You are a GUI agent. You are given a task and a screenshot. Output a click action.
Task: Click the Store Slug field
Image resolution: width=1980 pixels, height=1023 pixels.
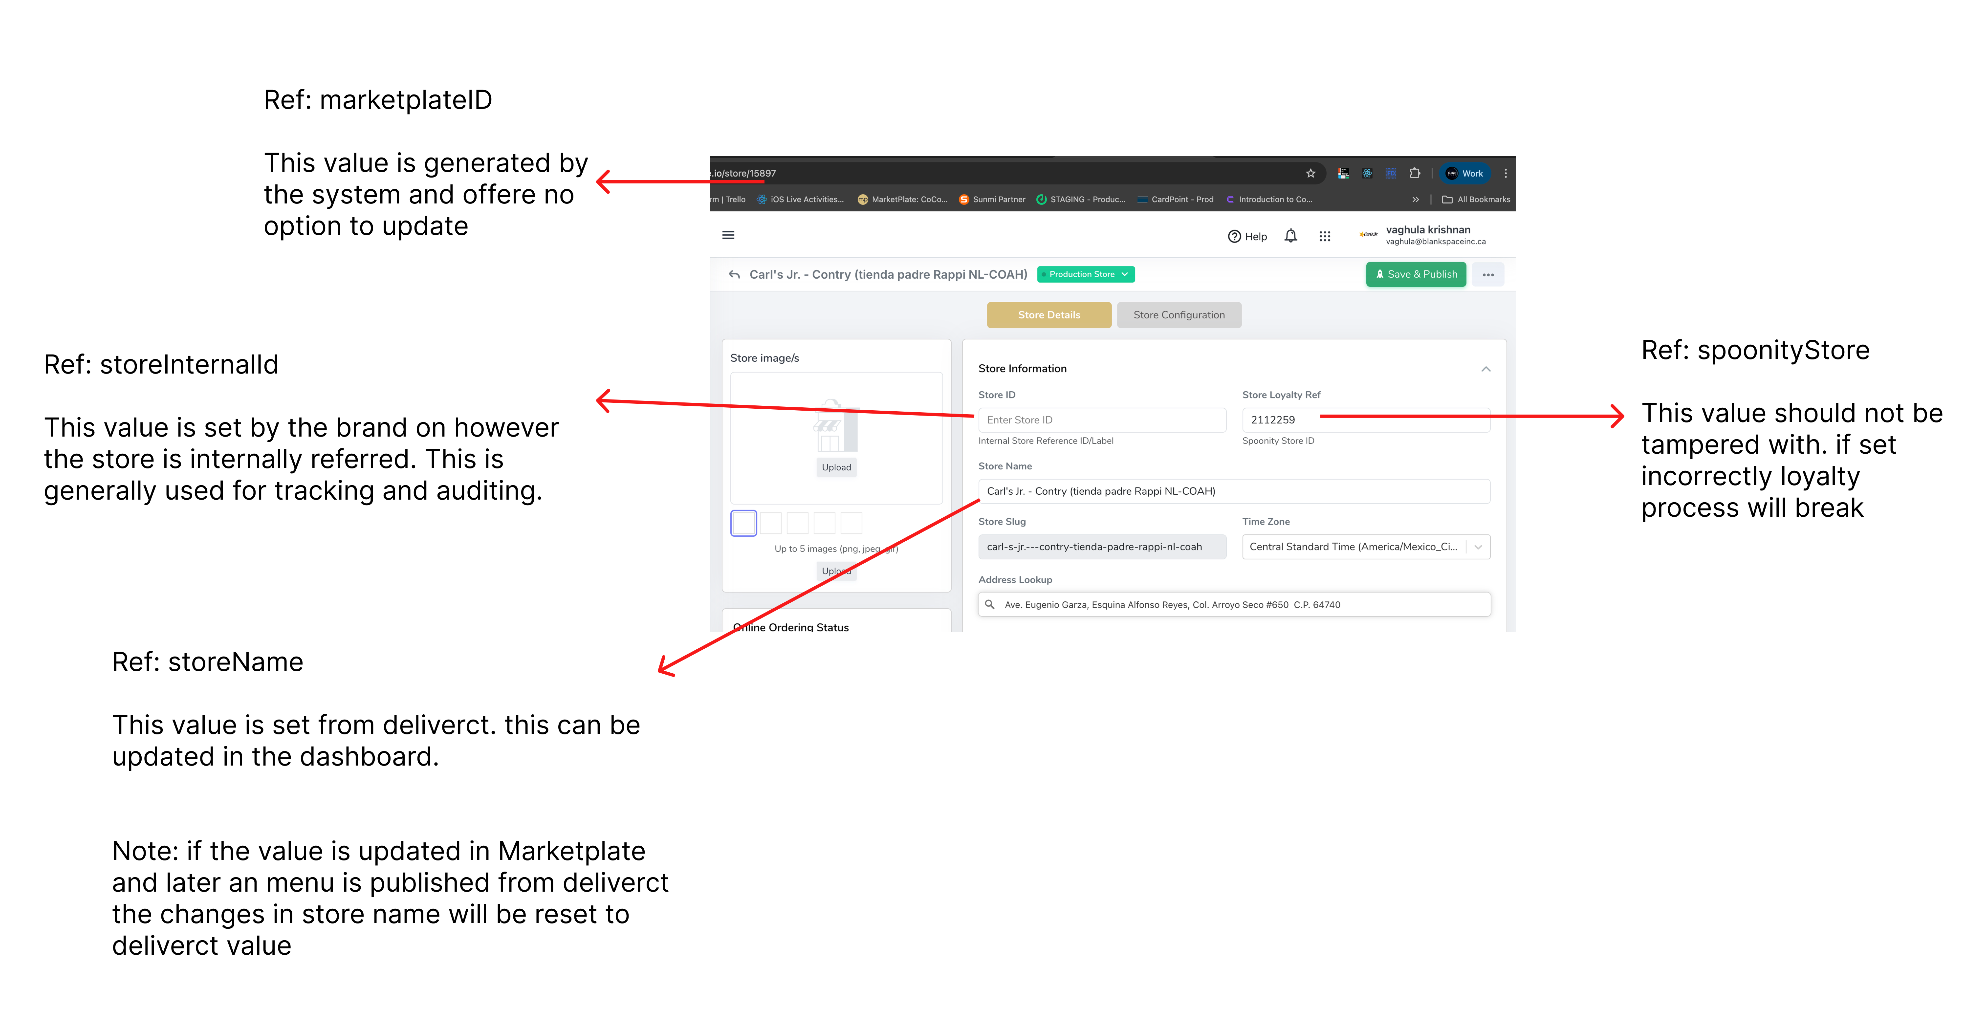(x=1102, y=547)
